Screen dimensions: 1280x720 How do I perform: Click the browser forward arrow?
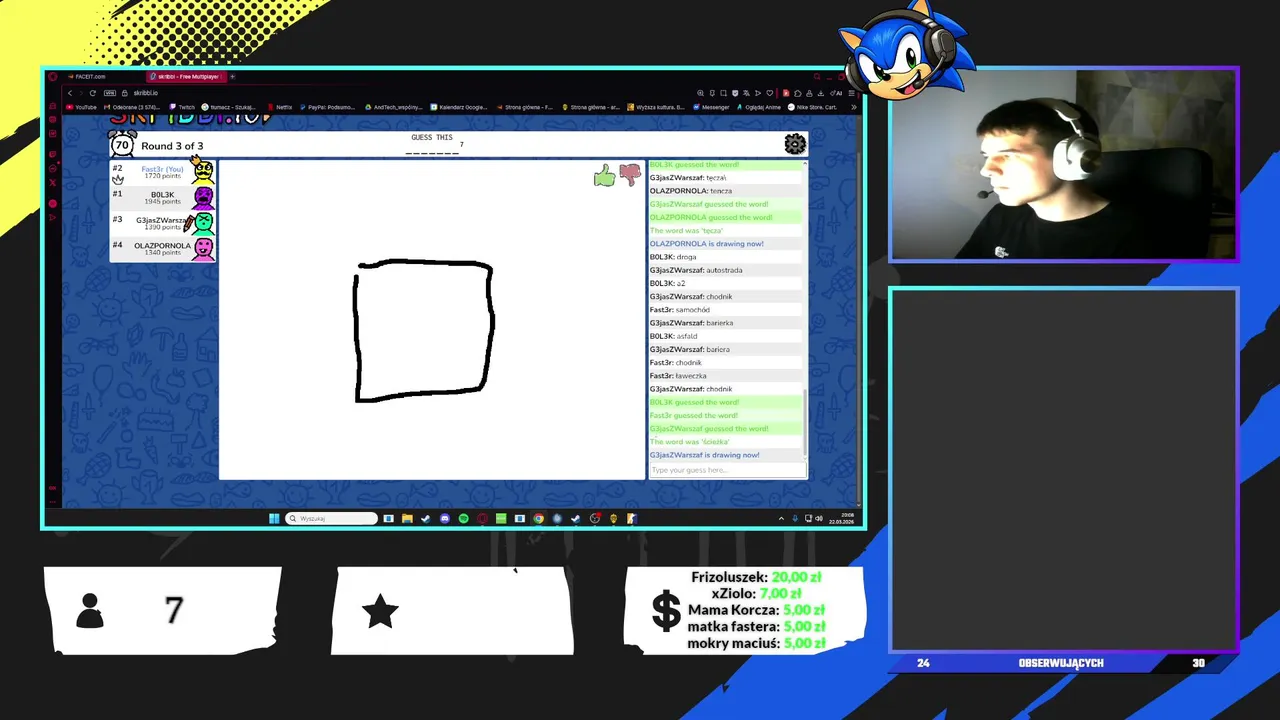(x=81, y=93)
